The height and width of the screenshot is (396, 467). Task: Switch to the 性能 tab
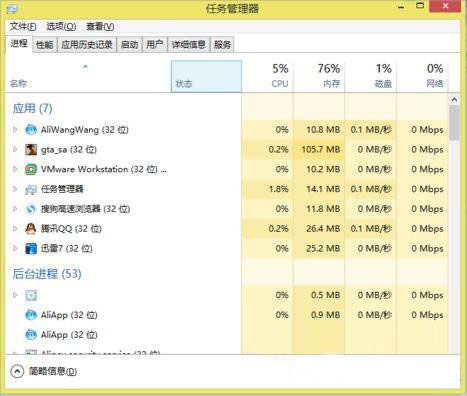pos(45,45)
